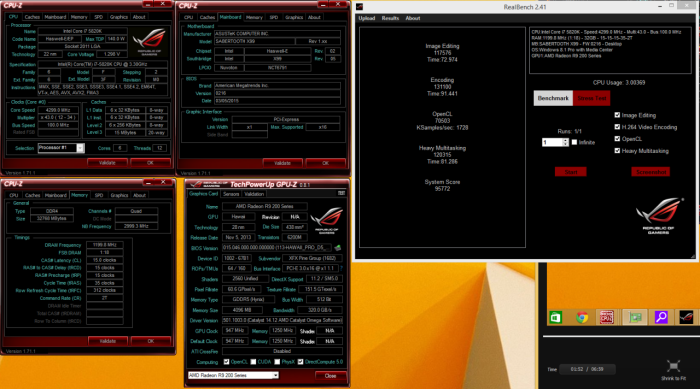Click the 01:52 / 06:59 time display
This screenshot has height=389, width=700.
[587, 369]
